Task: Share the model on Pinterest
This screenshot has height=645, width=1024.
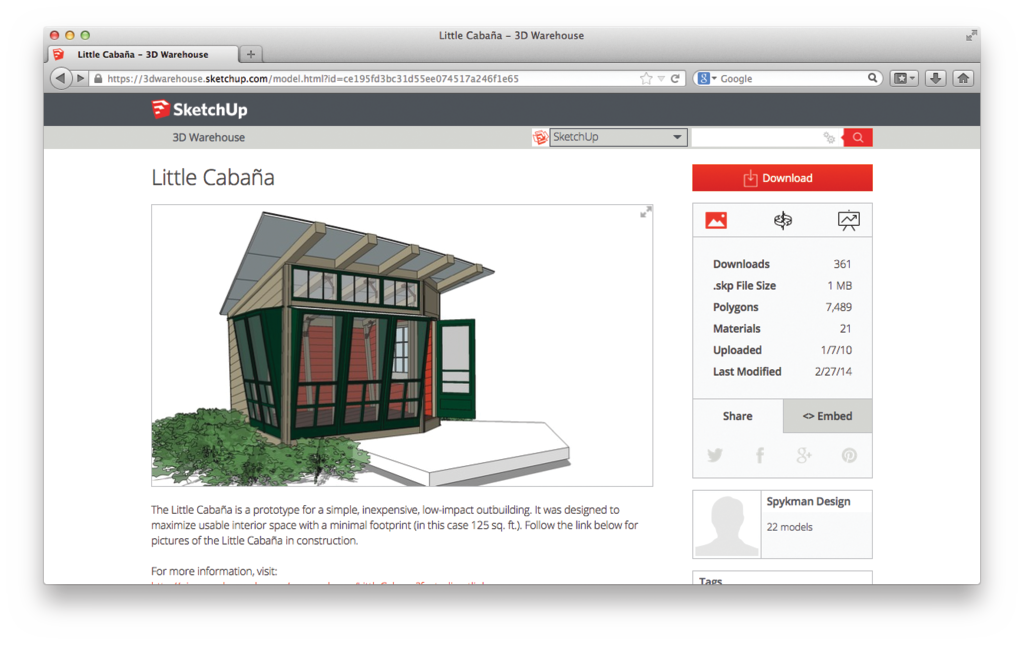Action: (x=849, y=455)
